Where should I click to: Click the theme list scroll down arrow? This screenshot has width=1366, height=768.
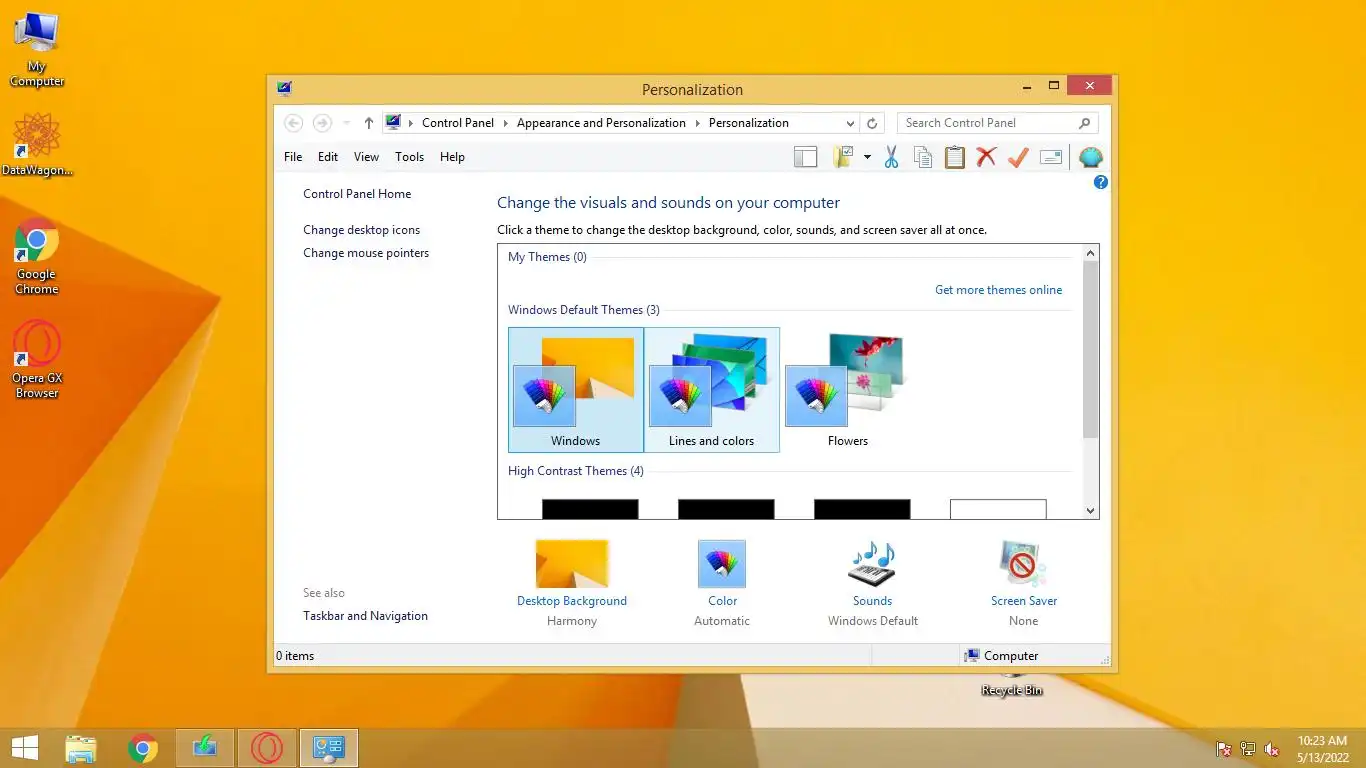[x=1090, y=510]
